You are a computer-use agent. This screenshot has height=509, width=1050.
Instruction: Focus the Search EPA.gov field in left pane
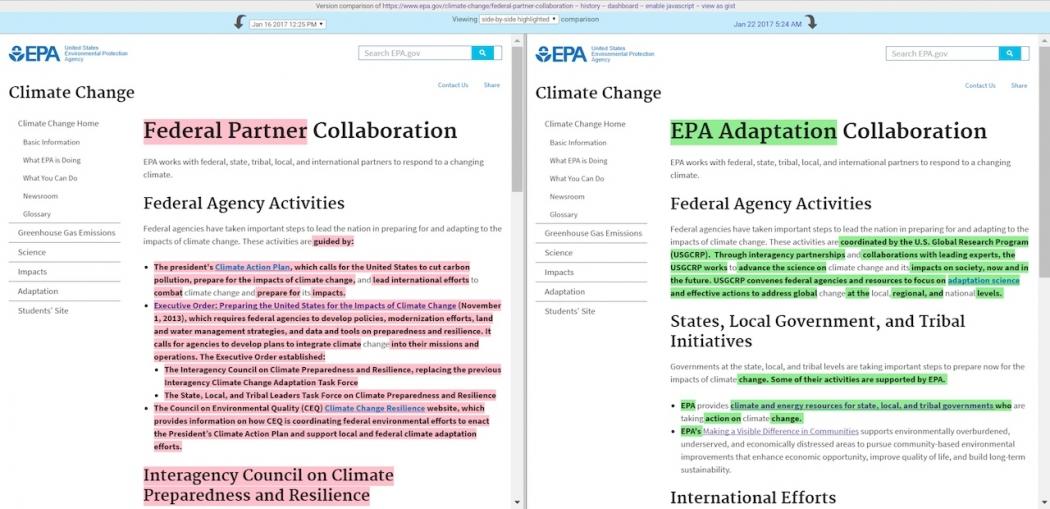(x=415, y=53)
